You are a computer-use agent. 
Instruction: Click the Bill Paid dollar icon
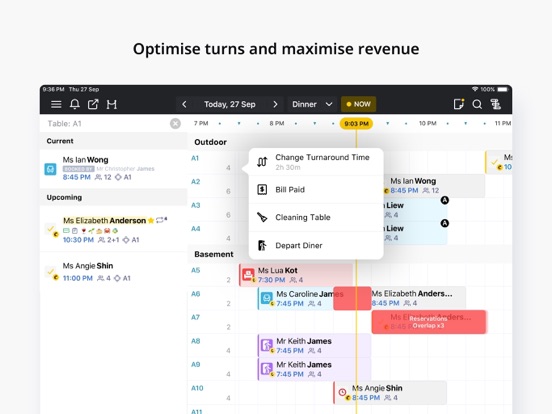click(262, 189)
